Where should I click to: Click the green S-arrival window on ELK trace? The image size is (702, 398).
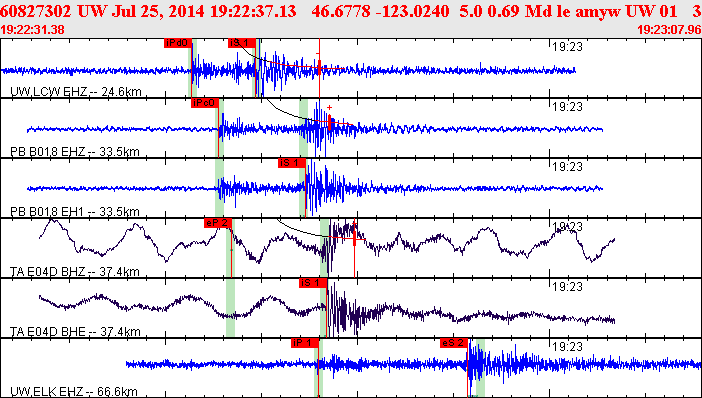480,368
